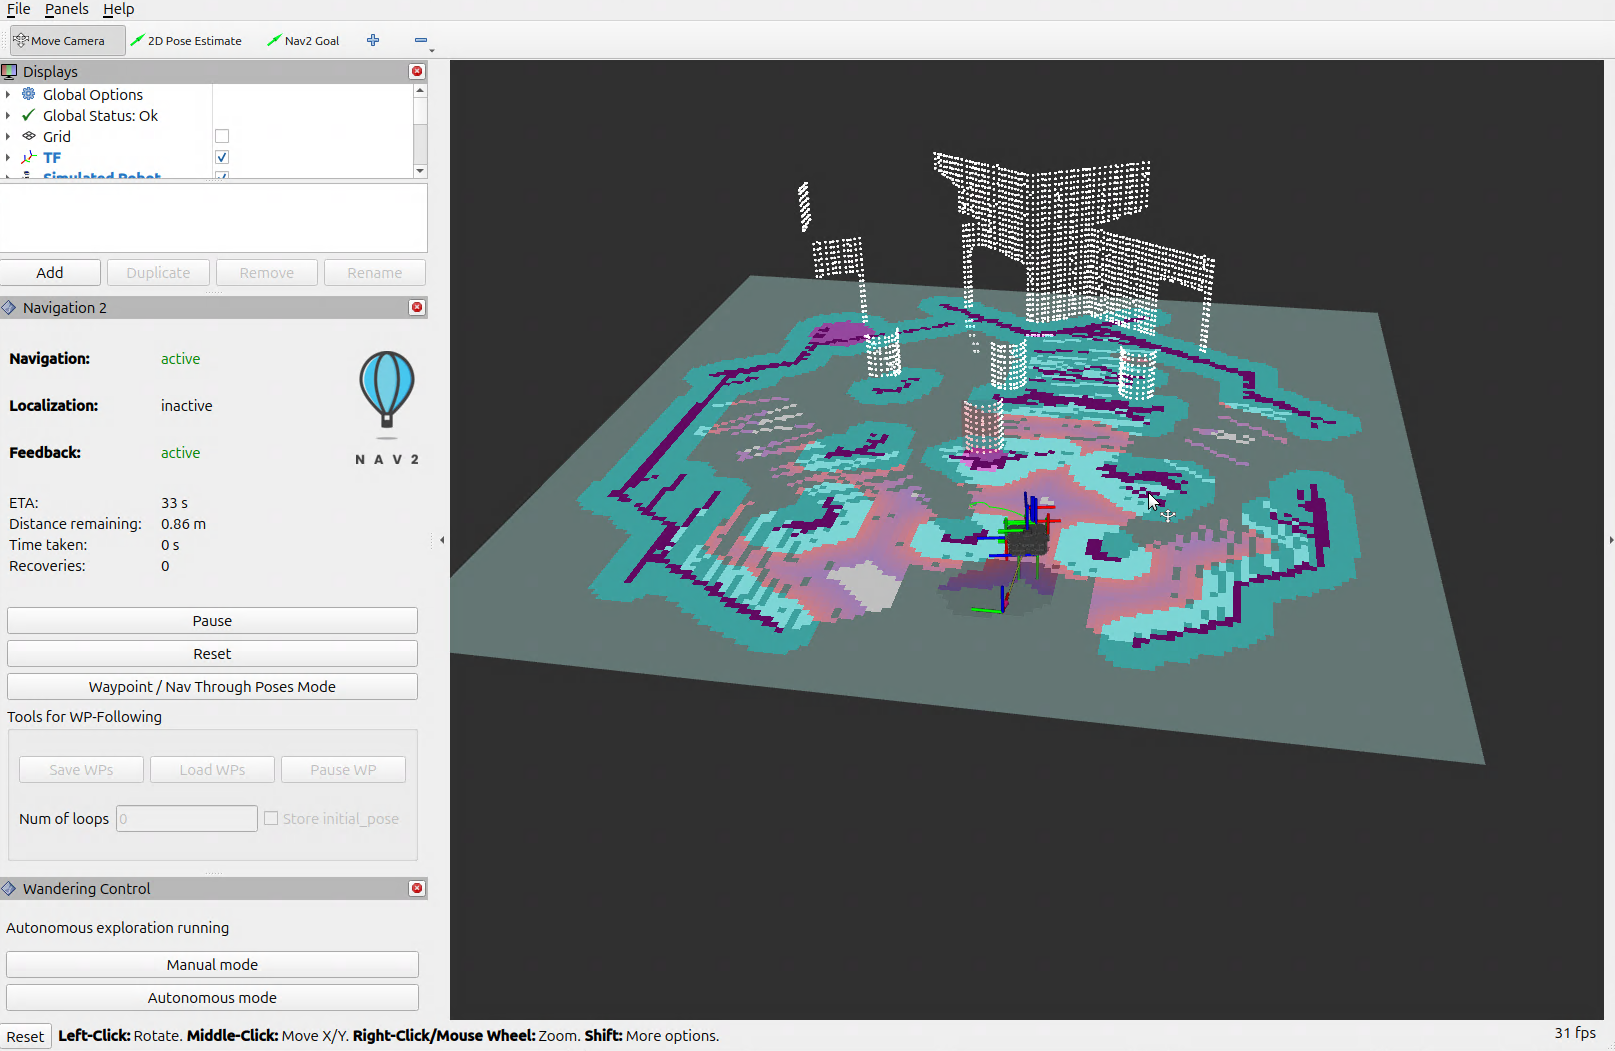Open the Panels menu

[66, 9]
